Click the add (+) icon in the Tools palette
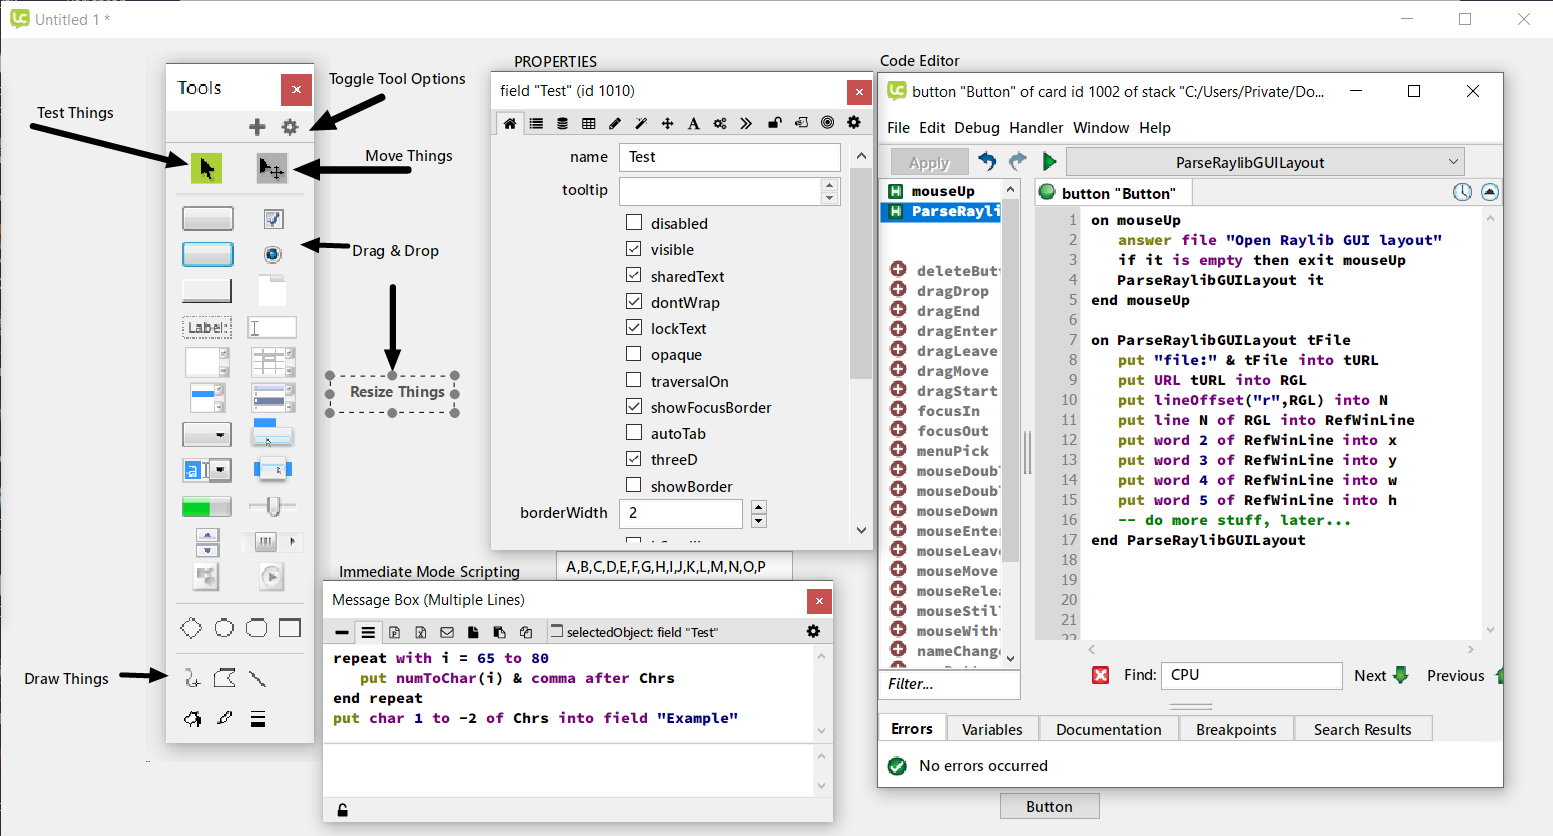 coord(257,127)
